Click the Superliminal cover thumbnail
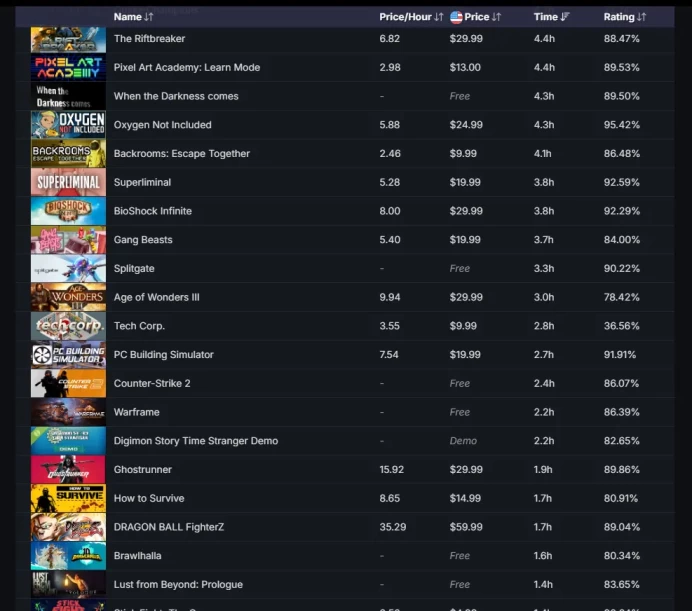 pos(68,182)
